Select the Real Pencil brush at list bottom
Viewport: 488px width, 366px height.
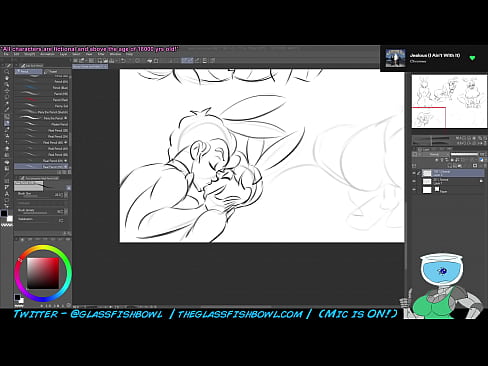tap(42, 166)
